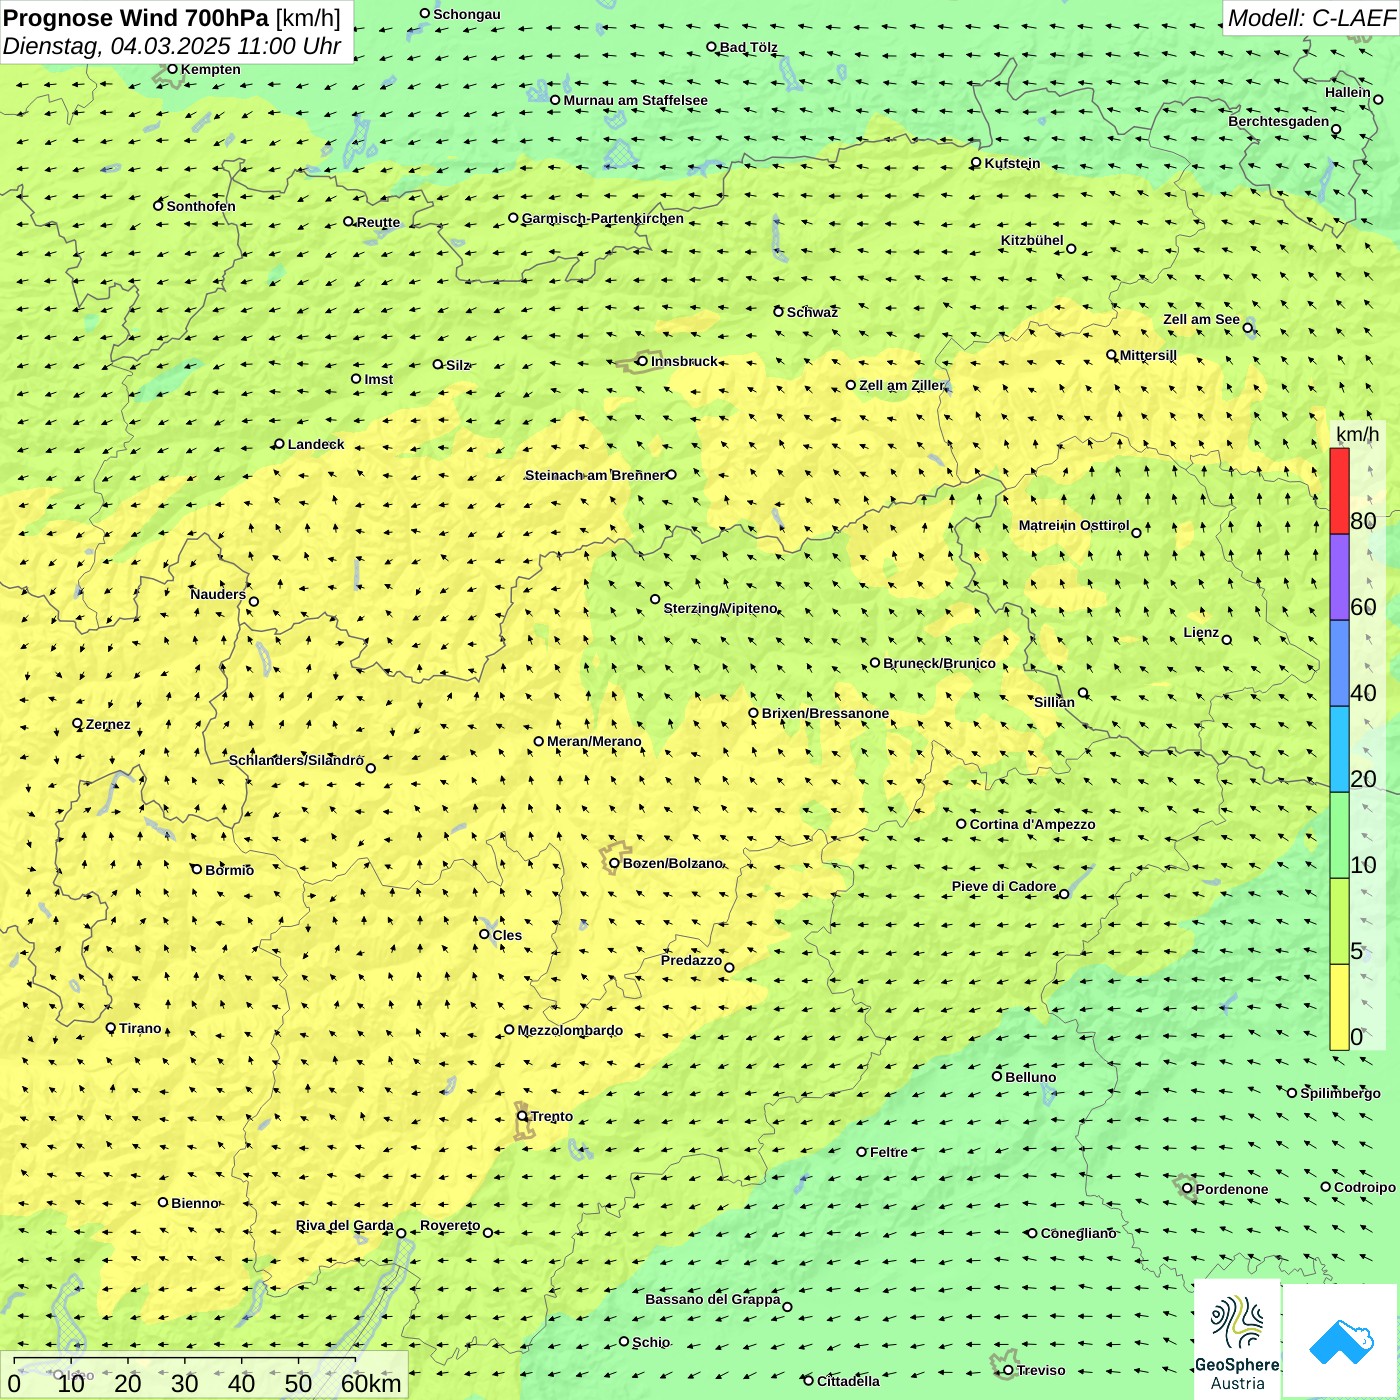
Task: Click the 'Modell: C-LAEF' label
Action: (x=1311, y=18)
